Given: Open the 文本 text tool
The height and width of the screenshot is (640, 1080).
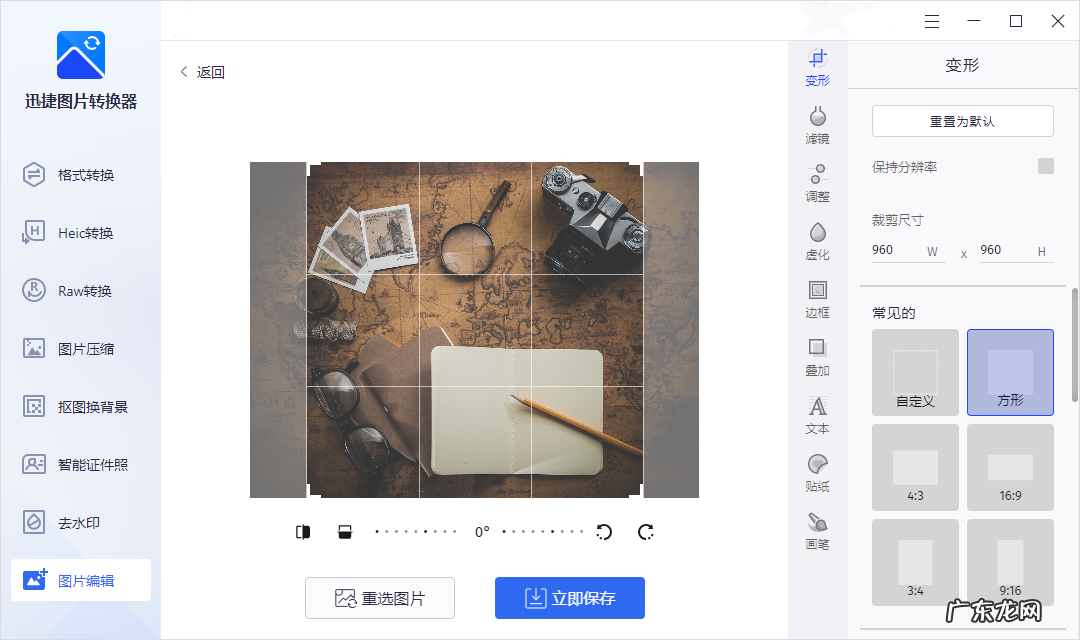Looking at the screenshot, I should coord(817,414).
